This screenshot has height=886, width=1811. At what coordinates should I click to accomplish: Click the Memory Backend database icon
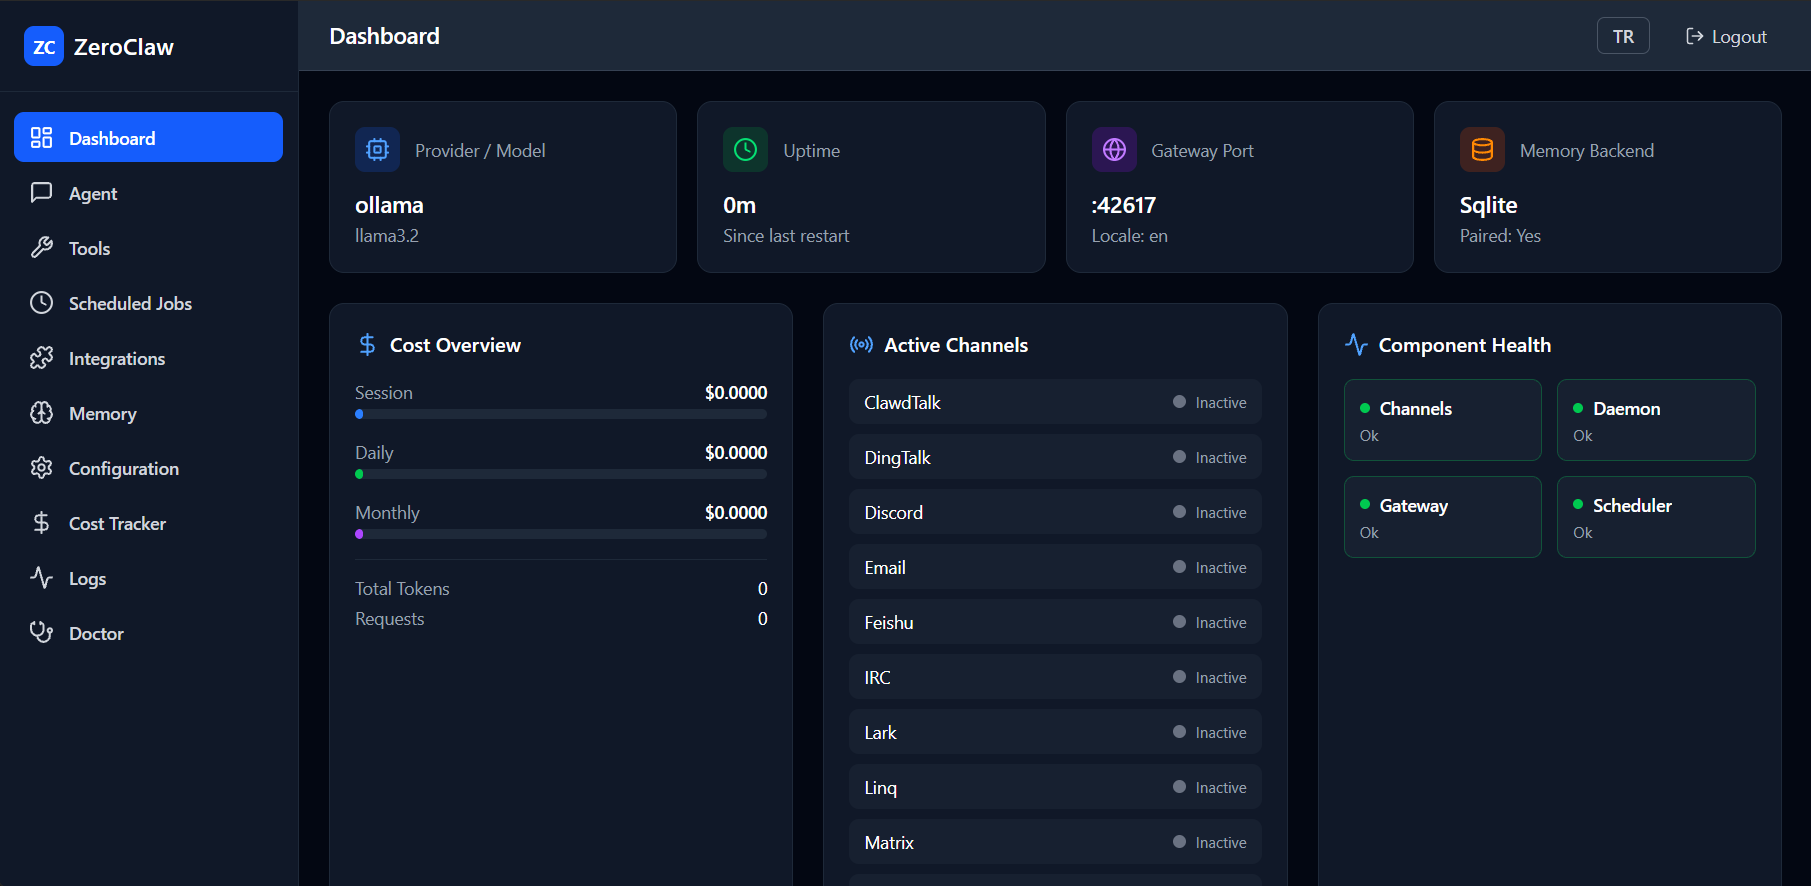click(1482, 150)
